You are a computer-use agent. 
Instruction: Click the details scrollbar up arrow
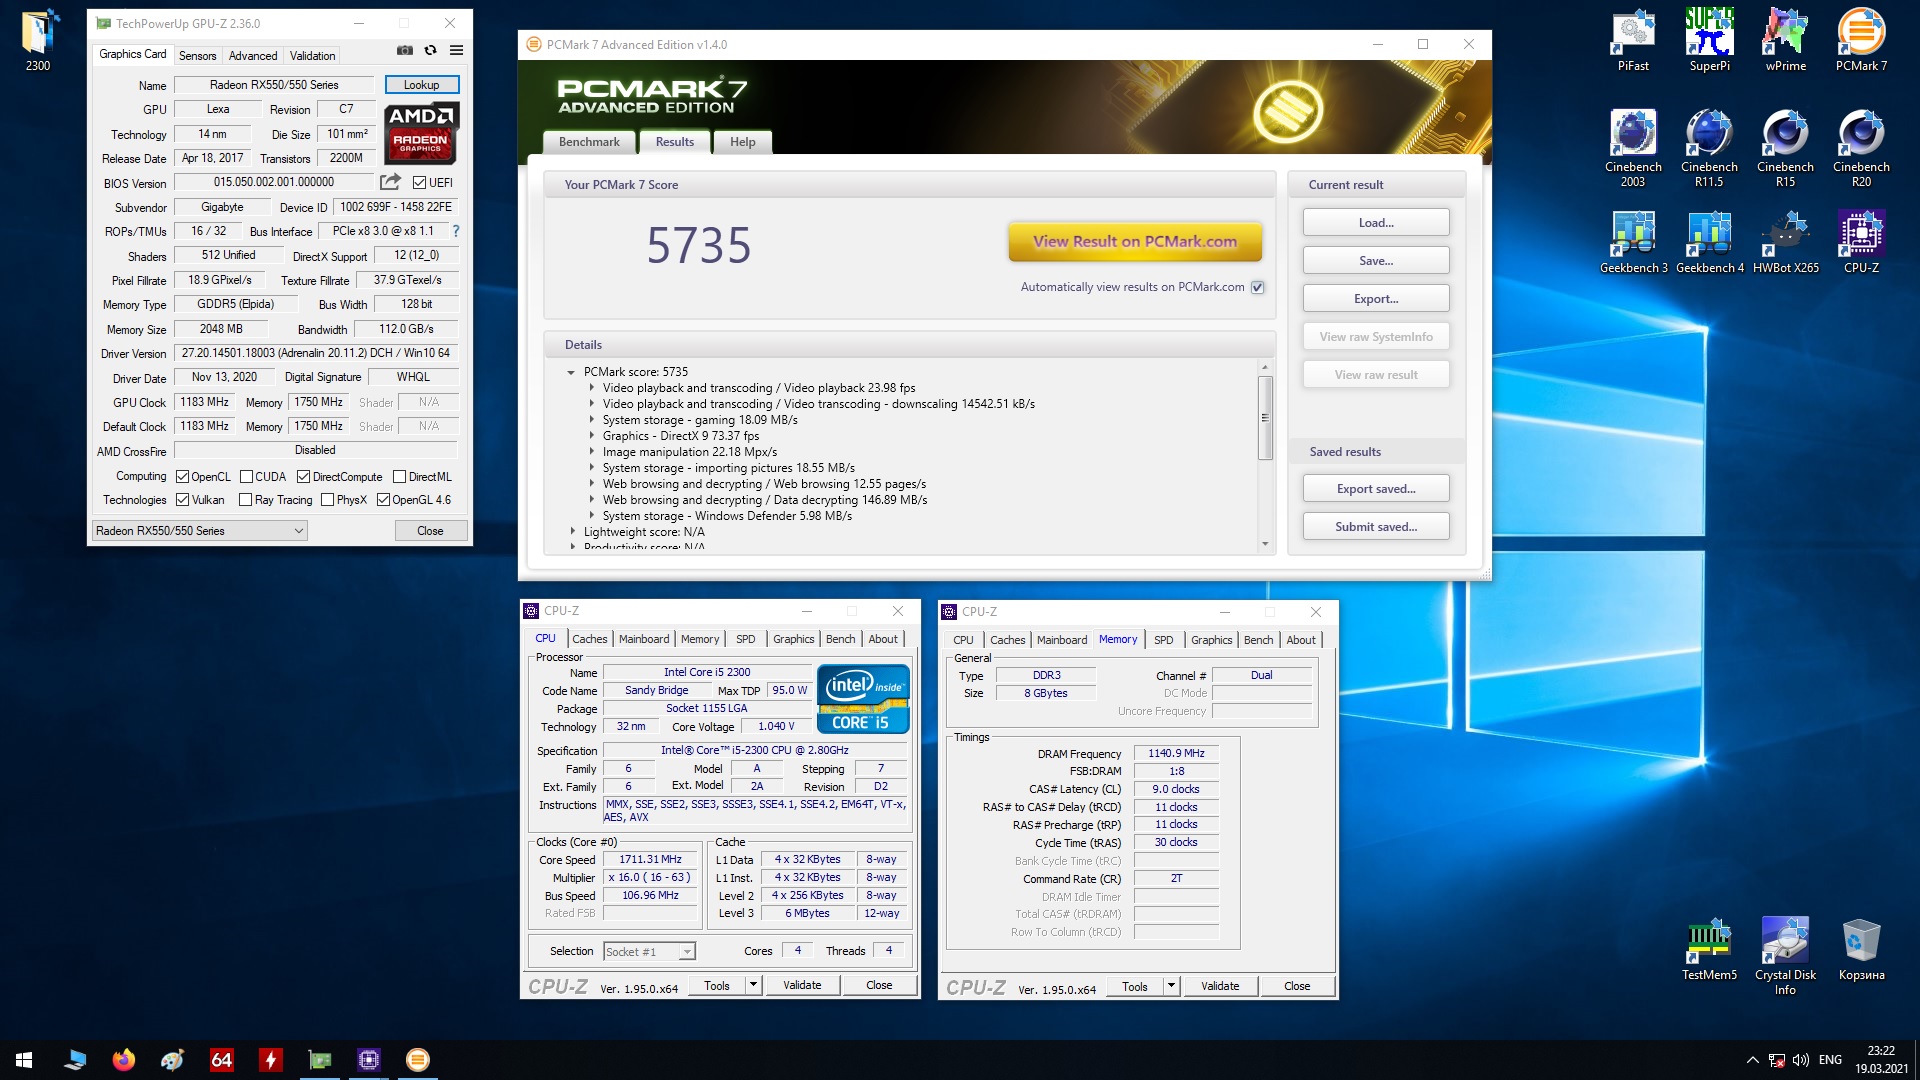pyautogui.click(x=1265, y=367)
